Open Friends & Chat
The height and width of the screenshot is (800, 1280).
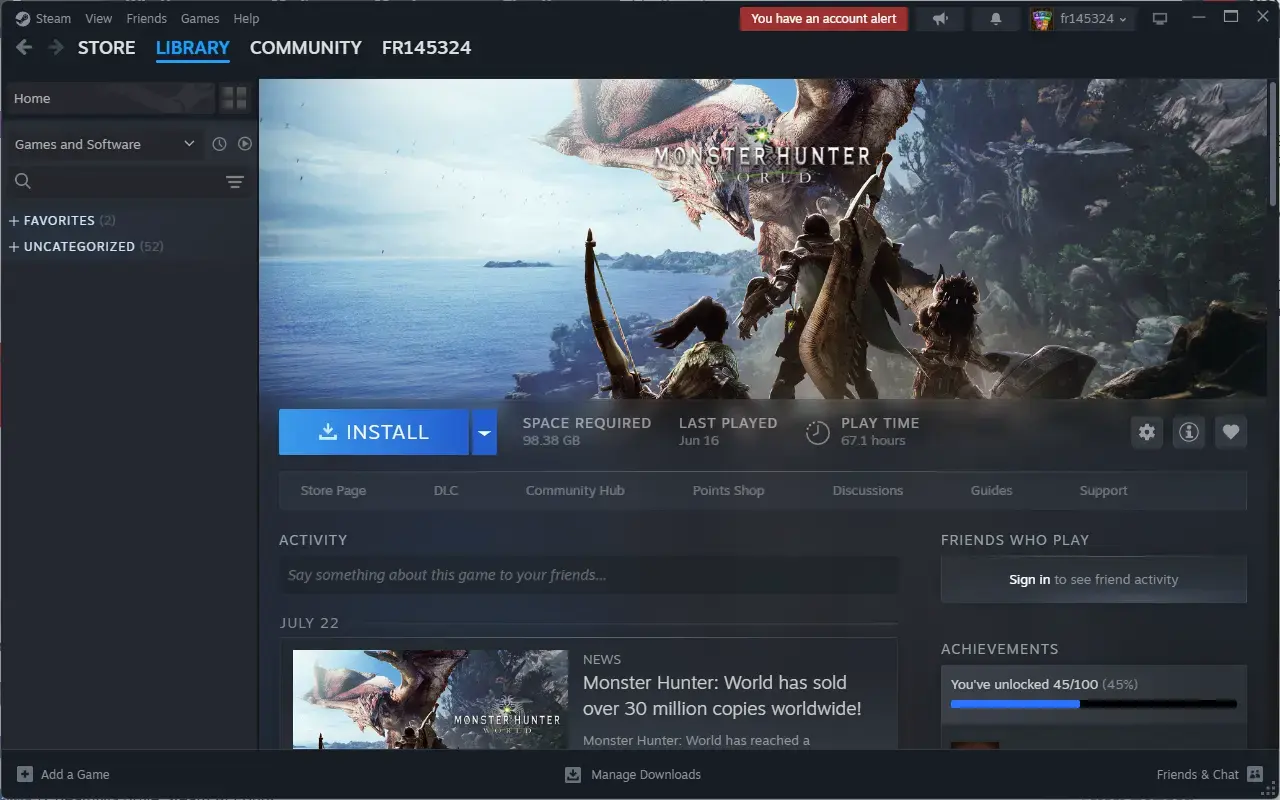click(1198, 774)
